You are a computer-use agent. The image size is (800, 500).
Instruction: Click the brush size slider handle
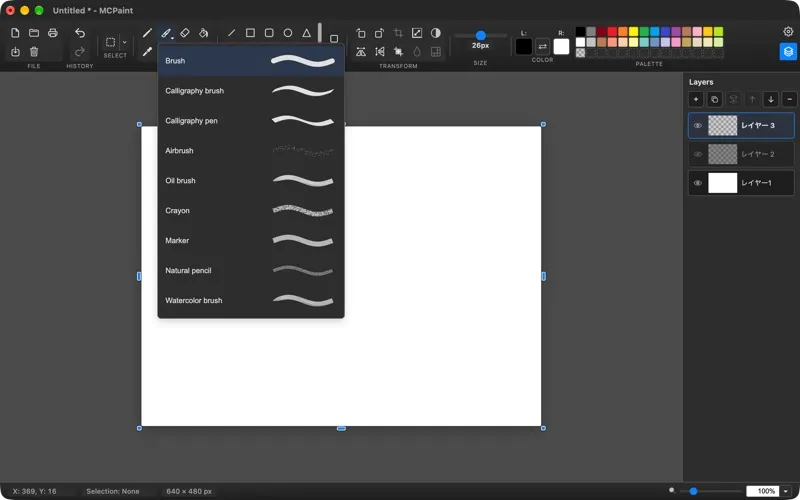click(481, 35)
